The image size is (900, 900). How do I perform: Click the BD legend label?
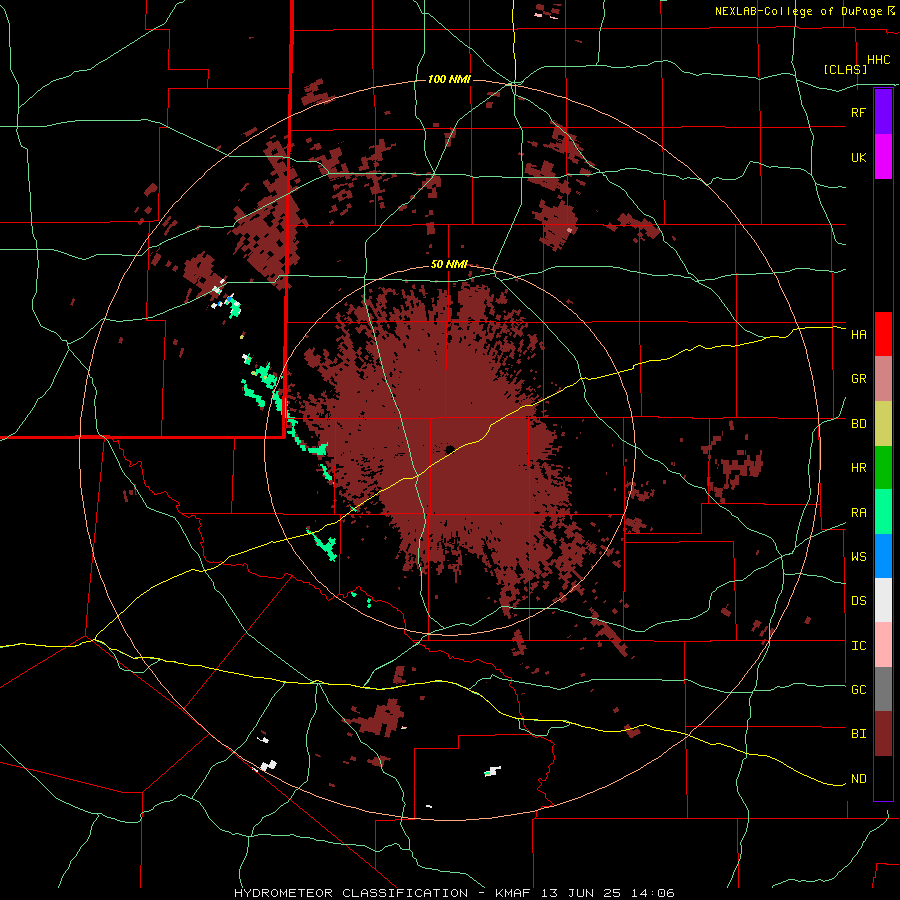pyautogui.click(x=858, y=424)
